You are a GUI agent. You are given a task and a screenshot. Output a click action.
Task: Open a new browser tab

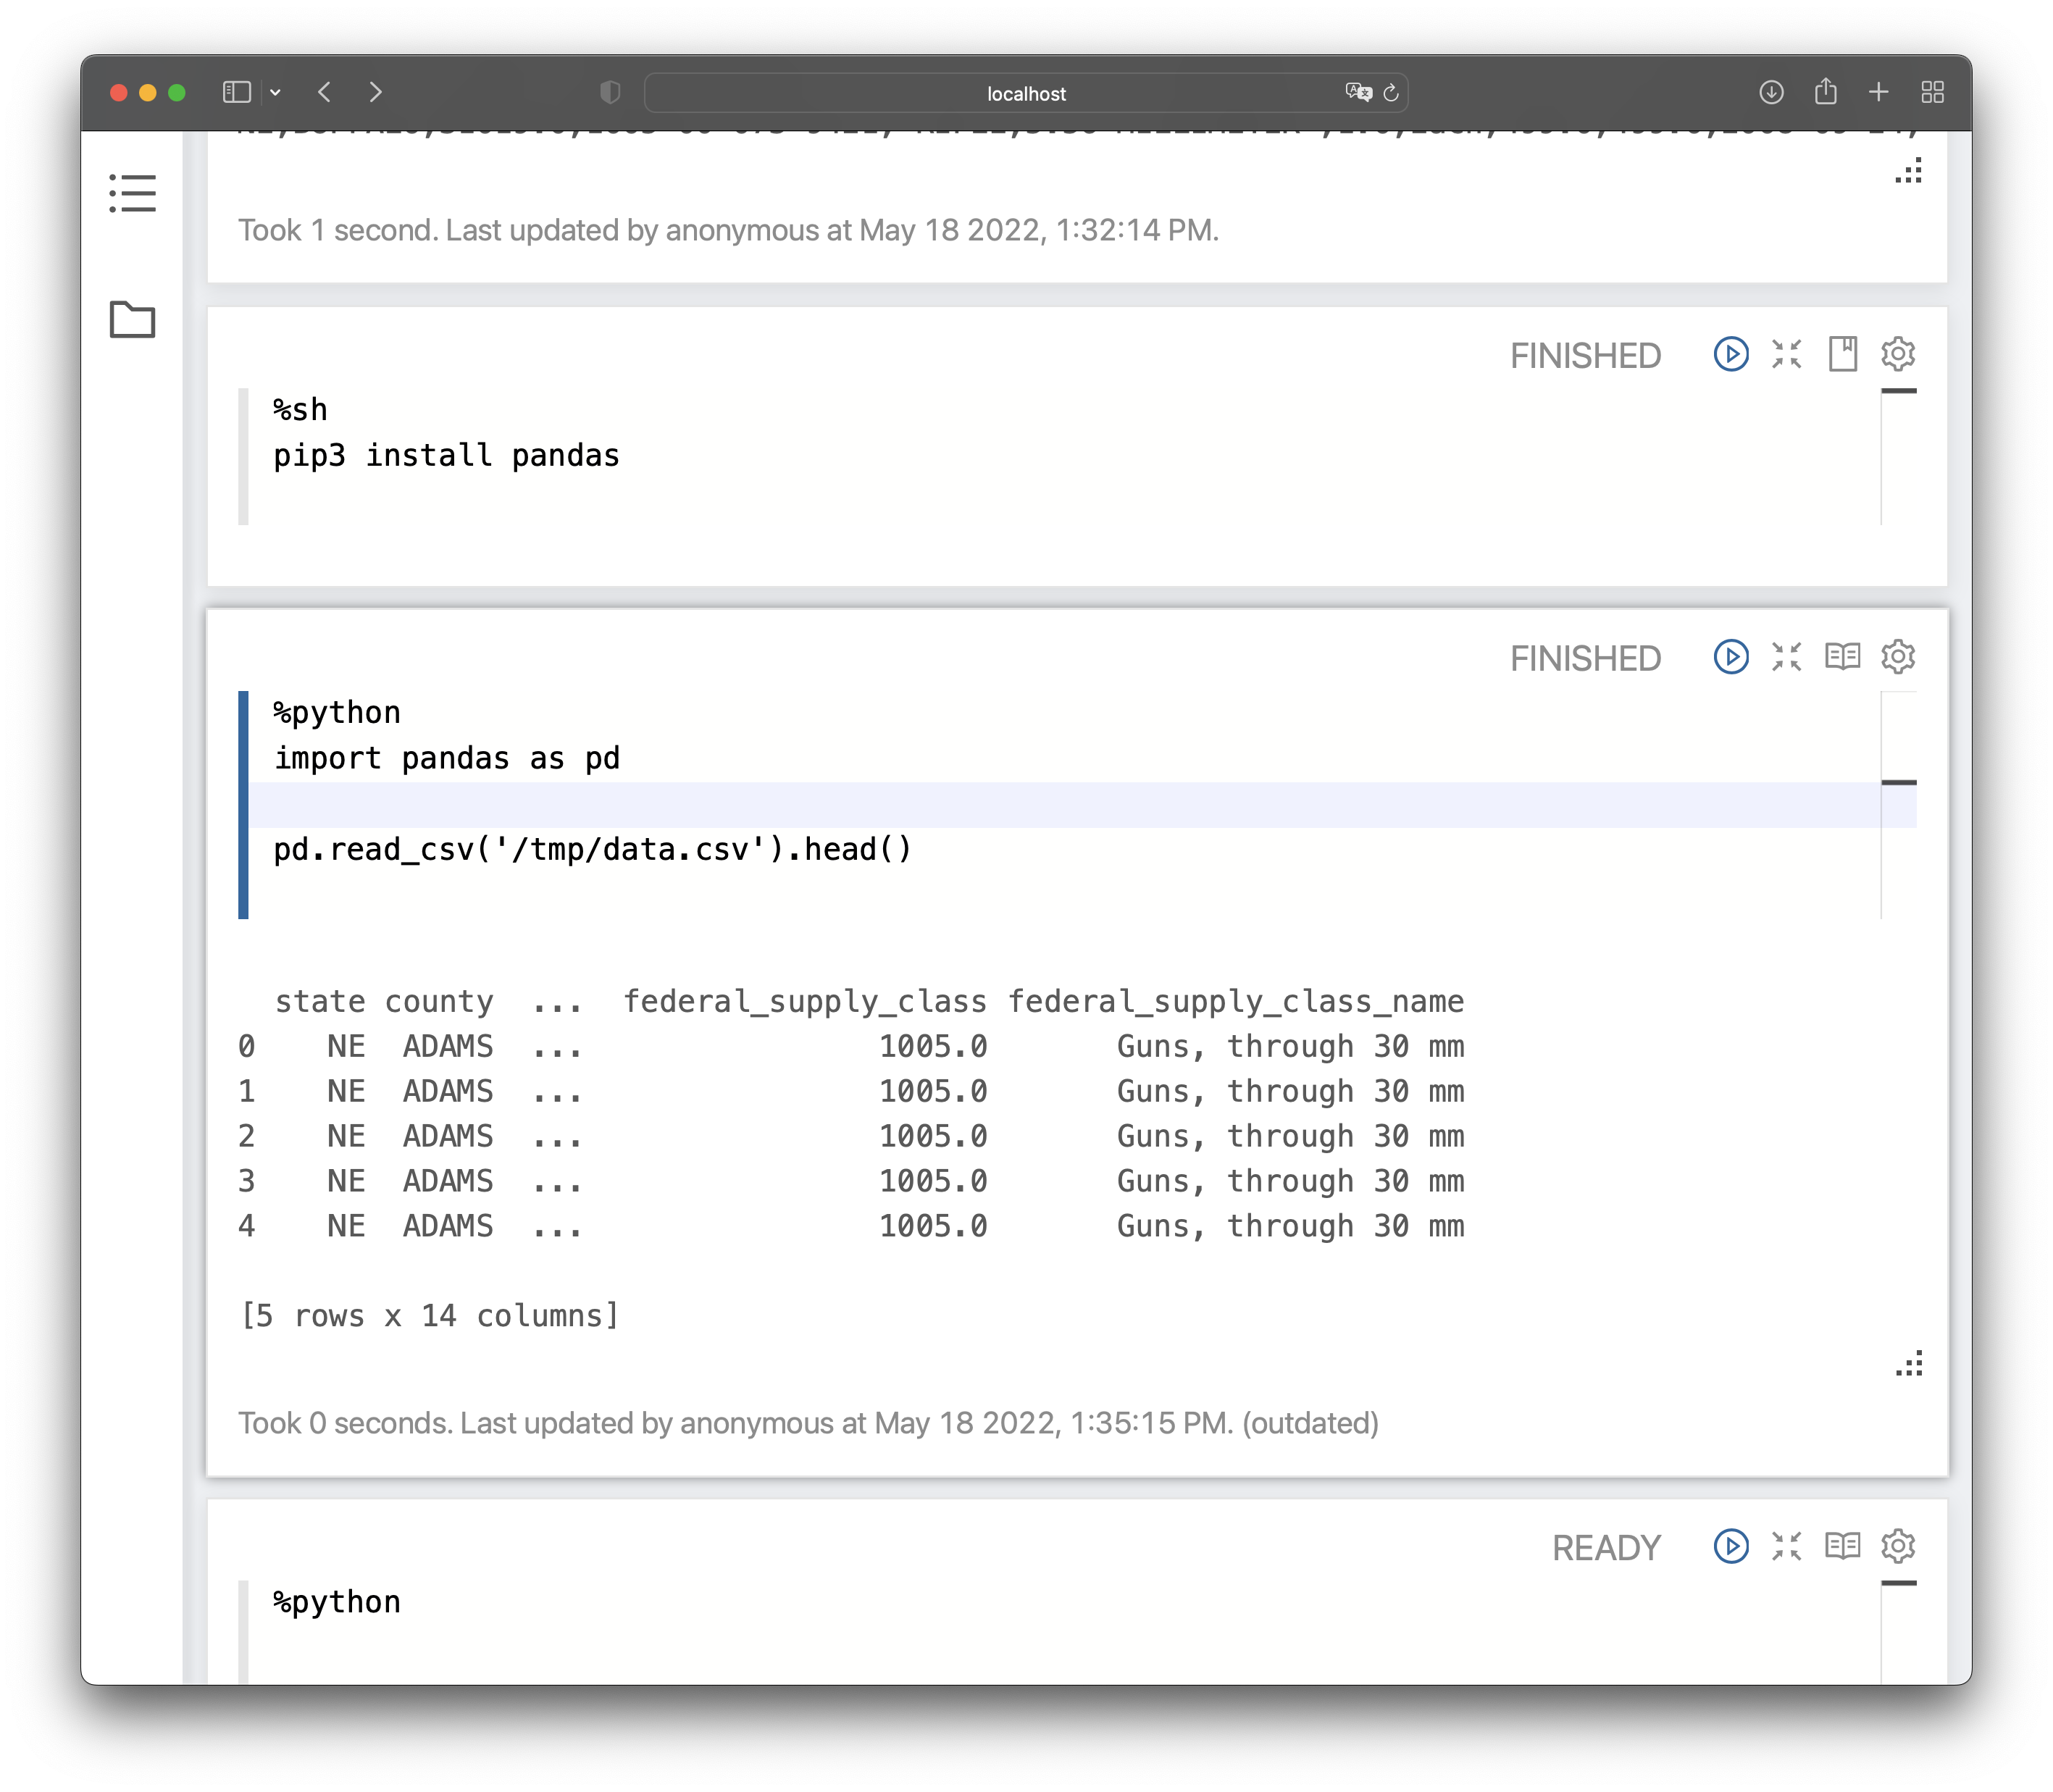pos(1879,92)
